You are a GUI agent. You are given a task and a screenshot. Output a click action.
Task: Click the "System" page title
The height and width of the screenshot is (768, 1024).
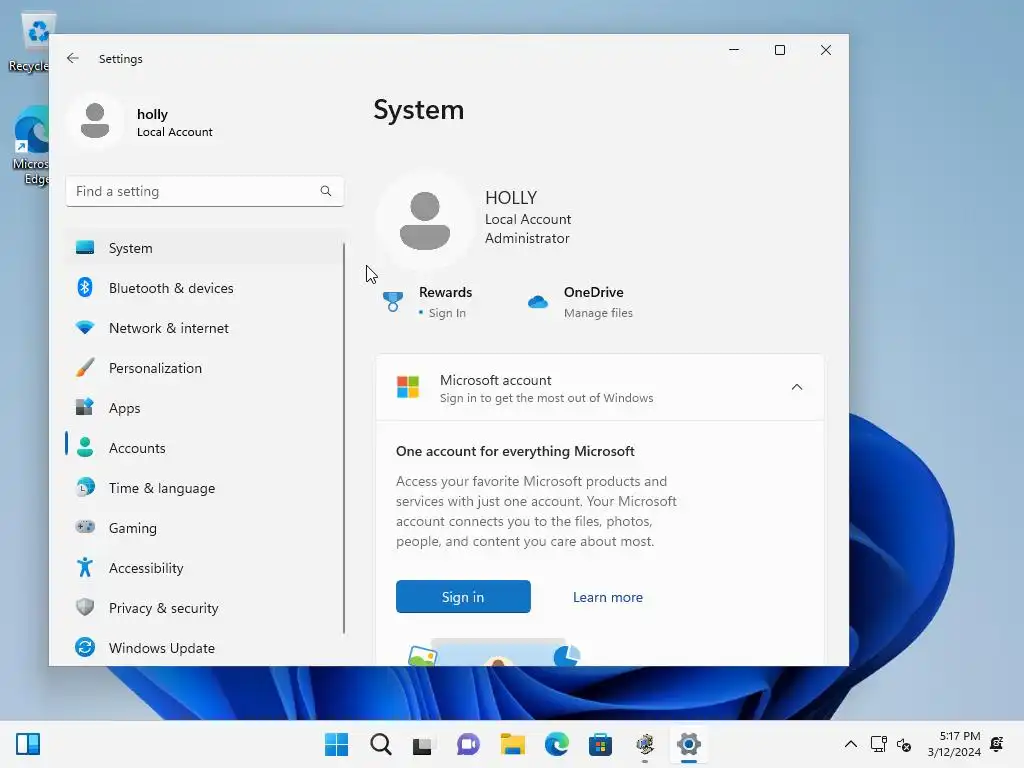419,110
